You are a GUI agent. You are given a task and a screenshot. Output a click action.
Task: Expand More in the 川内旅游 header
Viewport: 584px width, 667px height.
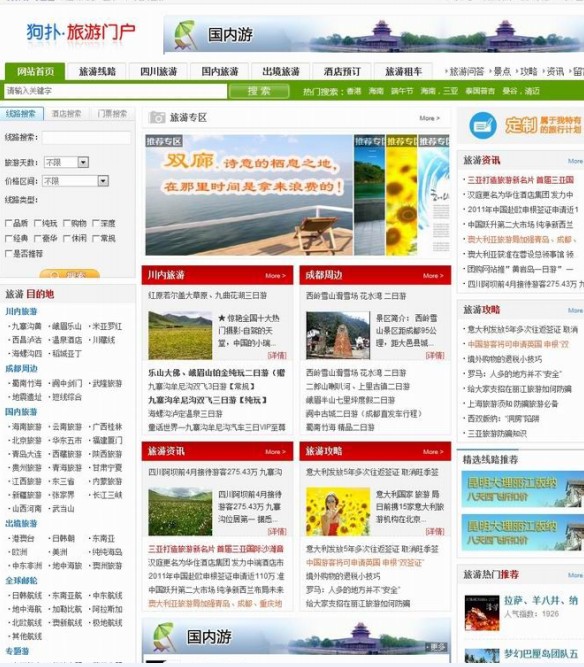275,276
